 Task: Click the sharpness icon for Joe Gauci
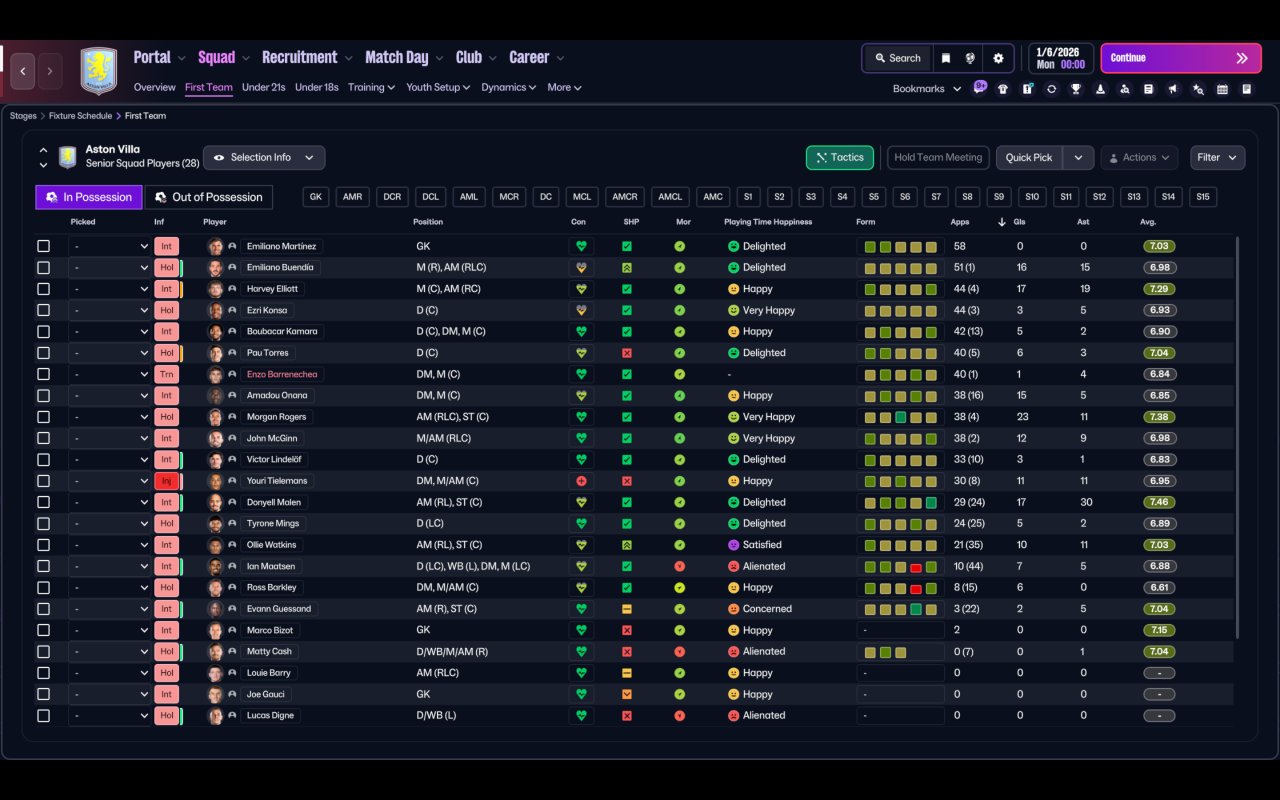(627, 694)
